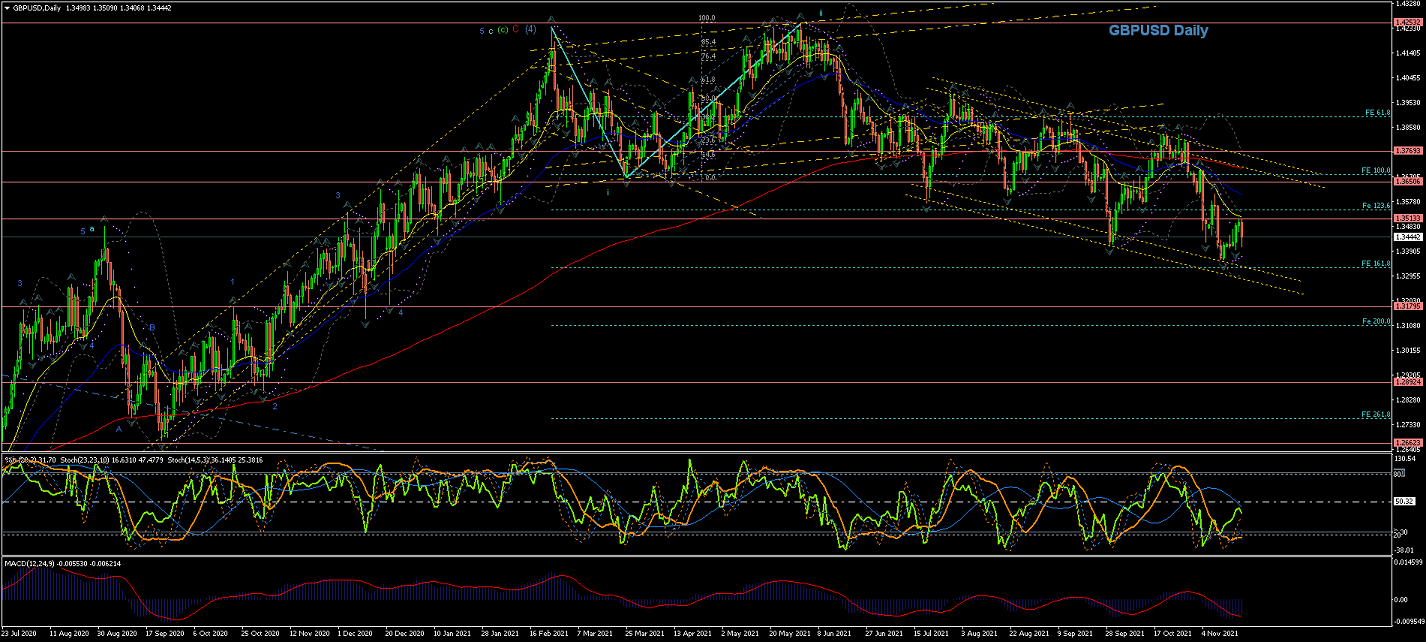Click the 1.41405 price scale value
The width and height of the screenshot is (1426, 642).
1406,53
